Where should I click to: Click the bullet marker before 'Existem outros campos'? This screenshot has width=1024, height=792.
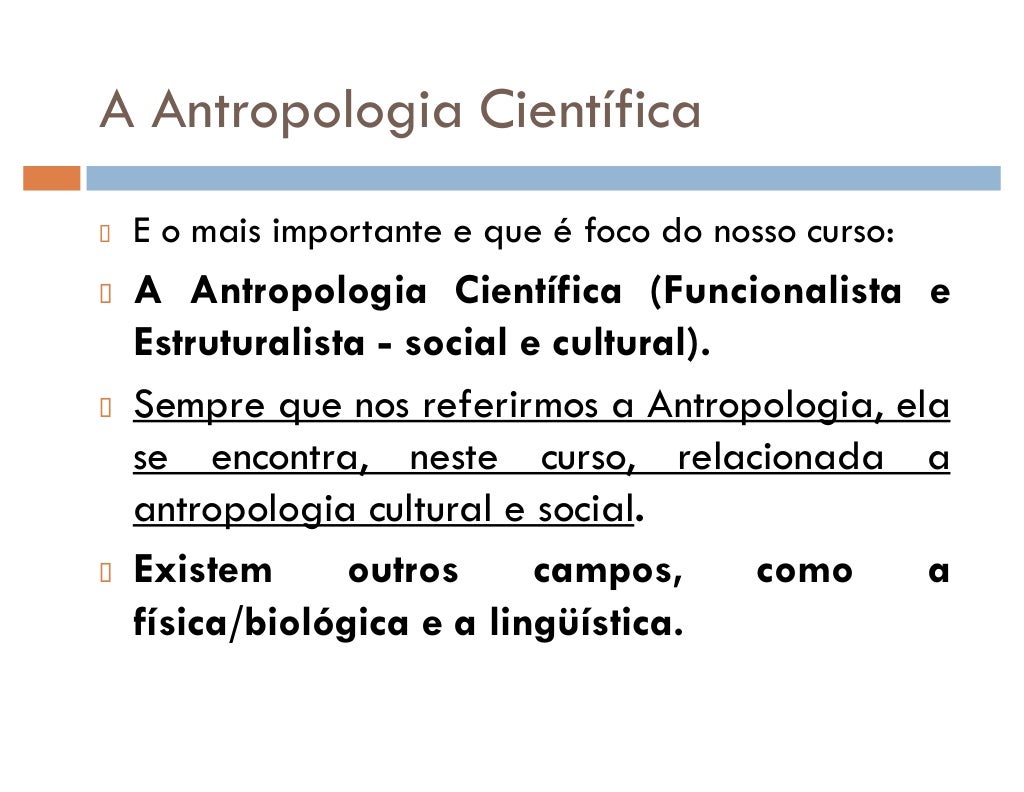(105, 573)
